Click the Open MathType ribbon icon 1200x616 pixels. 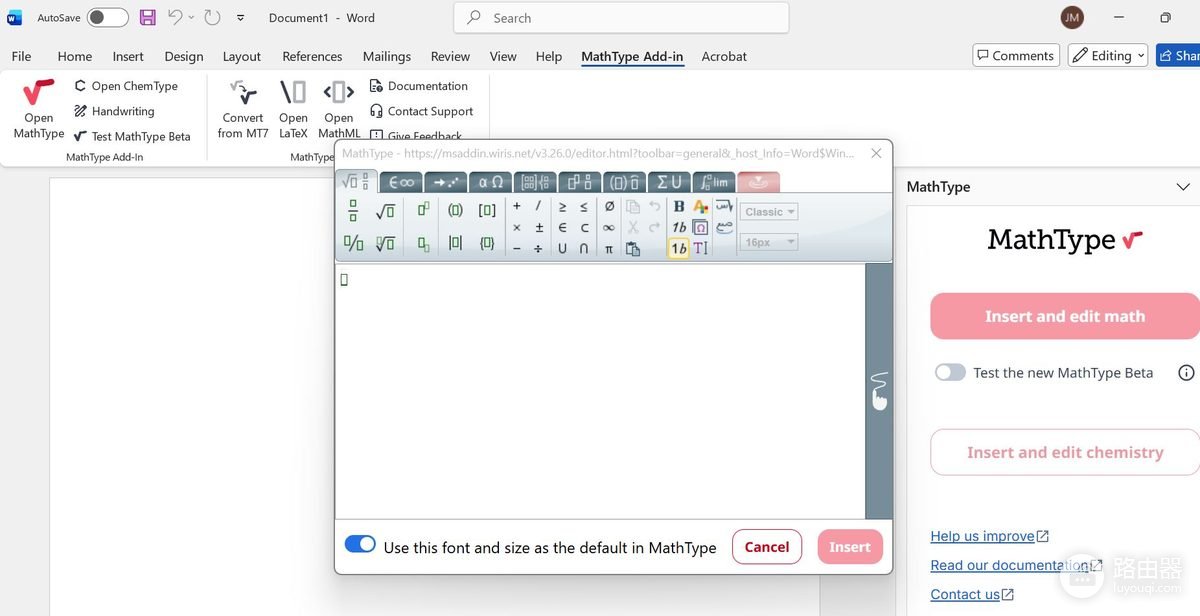click(39, 109)
